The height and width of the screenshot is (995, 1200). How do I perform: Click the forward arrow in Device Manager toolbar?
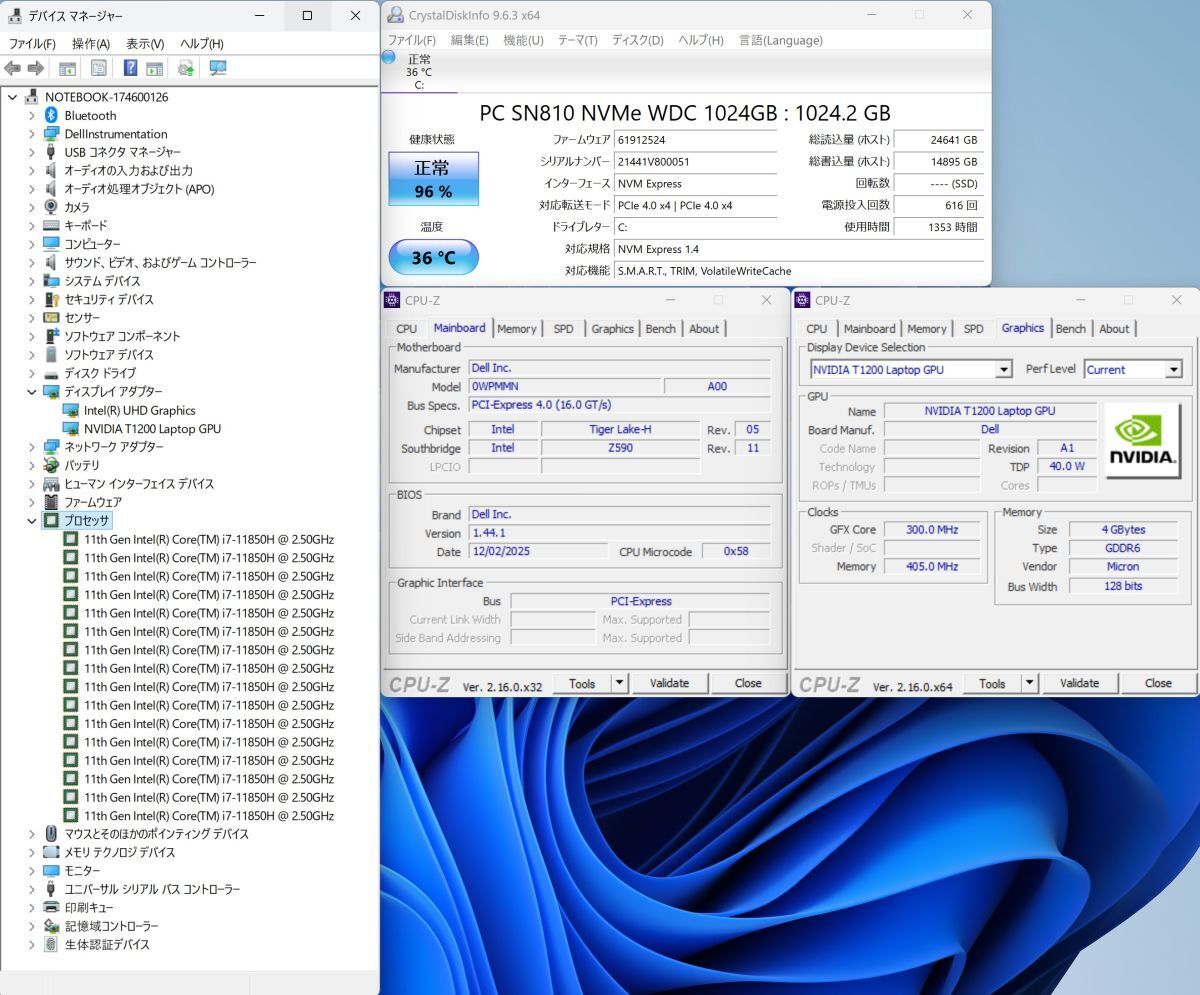click(x=35, y=68)
